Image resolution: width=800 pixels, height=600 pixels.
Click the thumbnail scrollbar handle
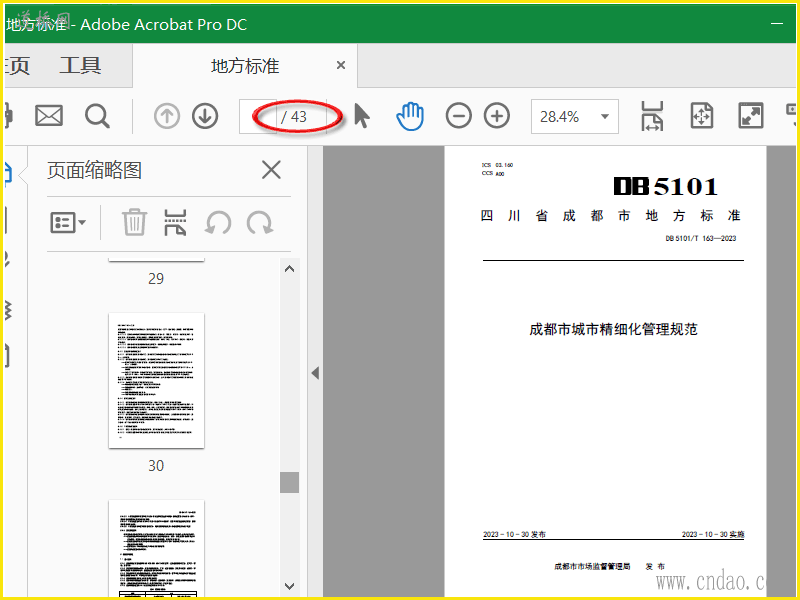click(289, 482)
